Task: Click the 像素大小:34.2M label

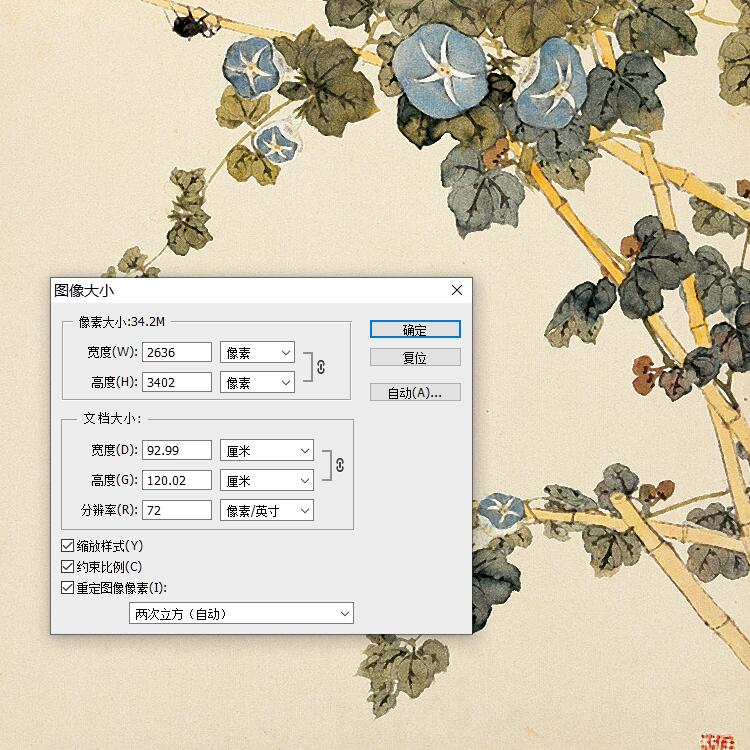Action: [121, 322]
